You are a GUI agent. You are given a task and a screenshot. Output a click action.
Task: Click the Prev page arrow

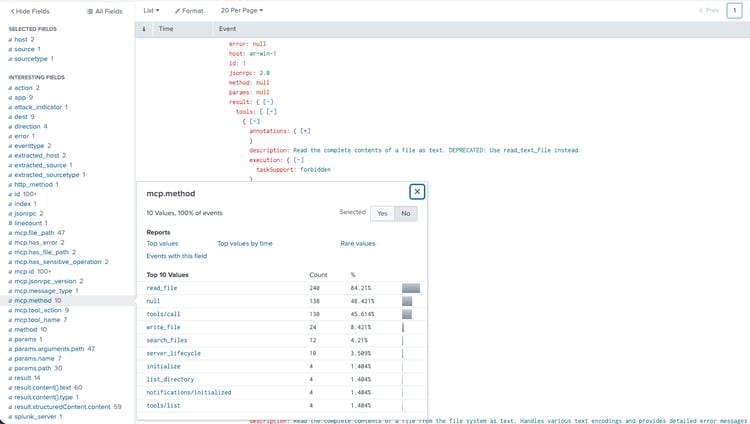pos(701,11)
